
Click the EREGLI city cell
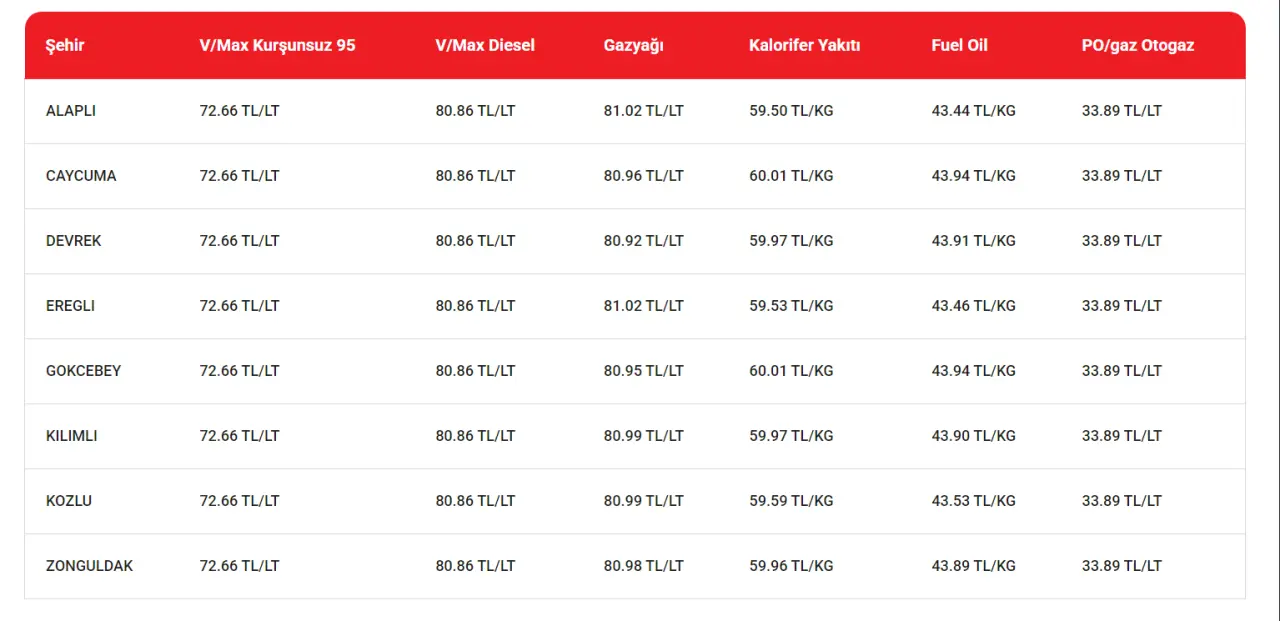click(x=71, y=306)
